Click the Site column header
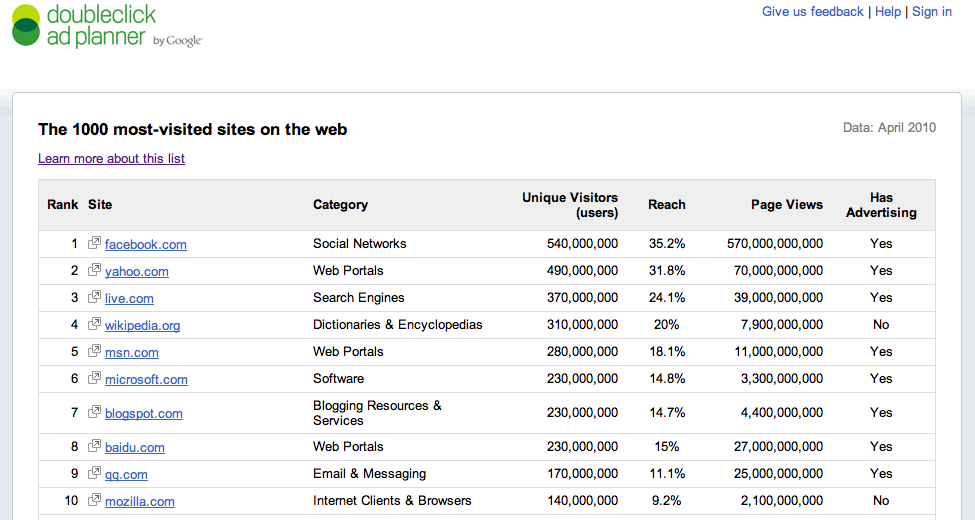Viewport: 975px width, 520px height. pyautogui.click(x=100, y=205)
